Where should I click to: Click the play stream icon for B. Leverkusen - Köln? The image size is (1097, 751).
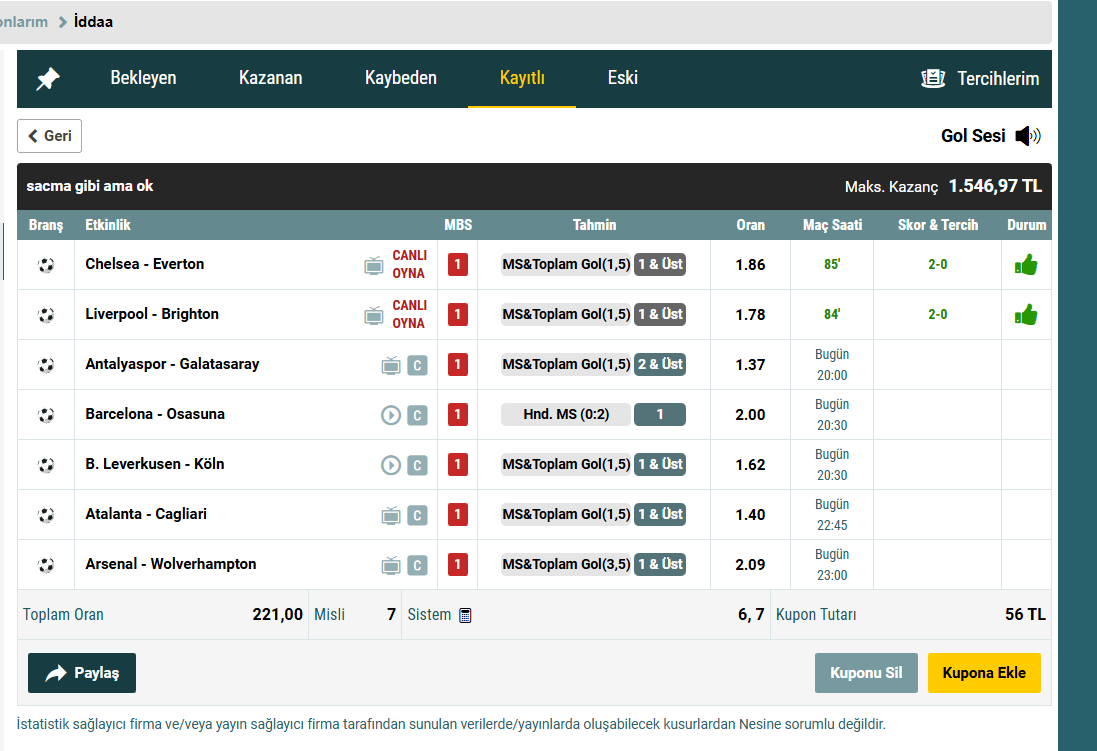[x=391, y=465]
